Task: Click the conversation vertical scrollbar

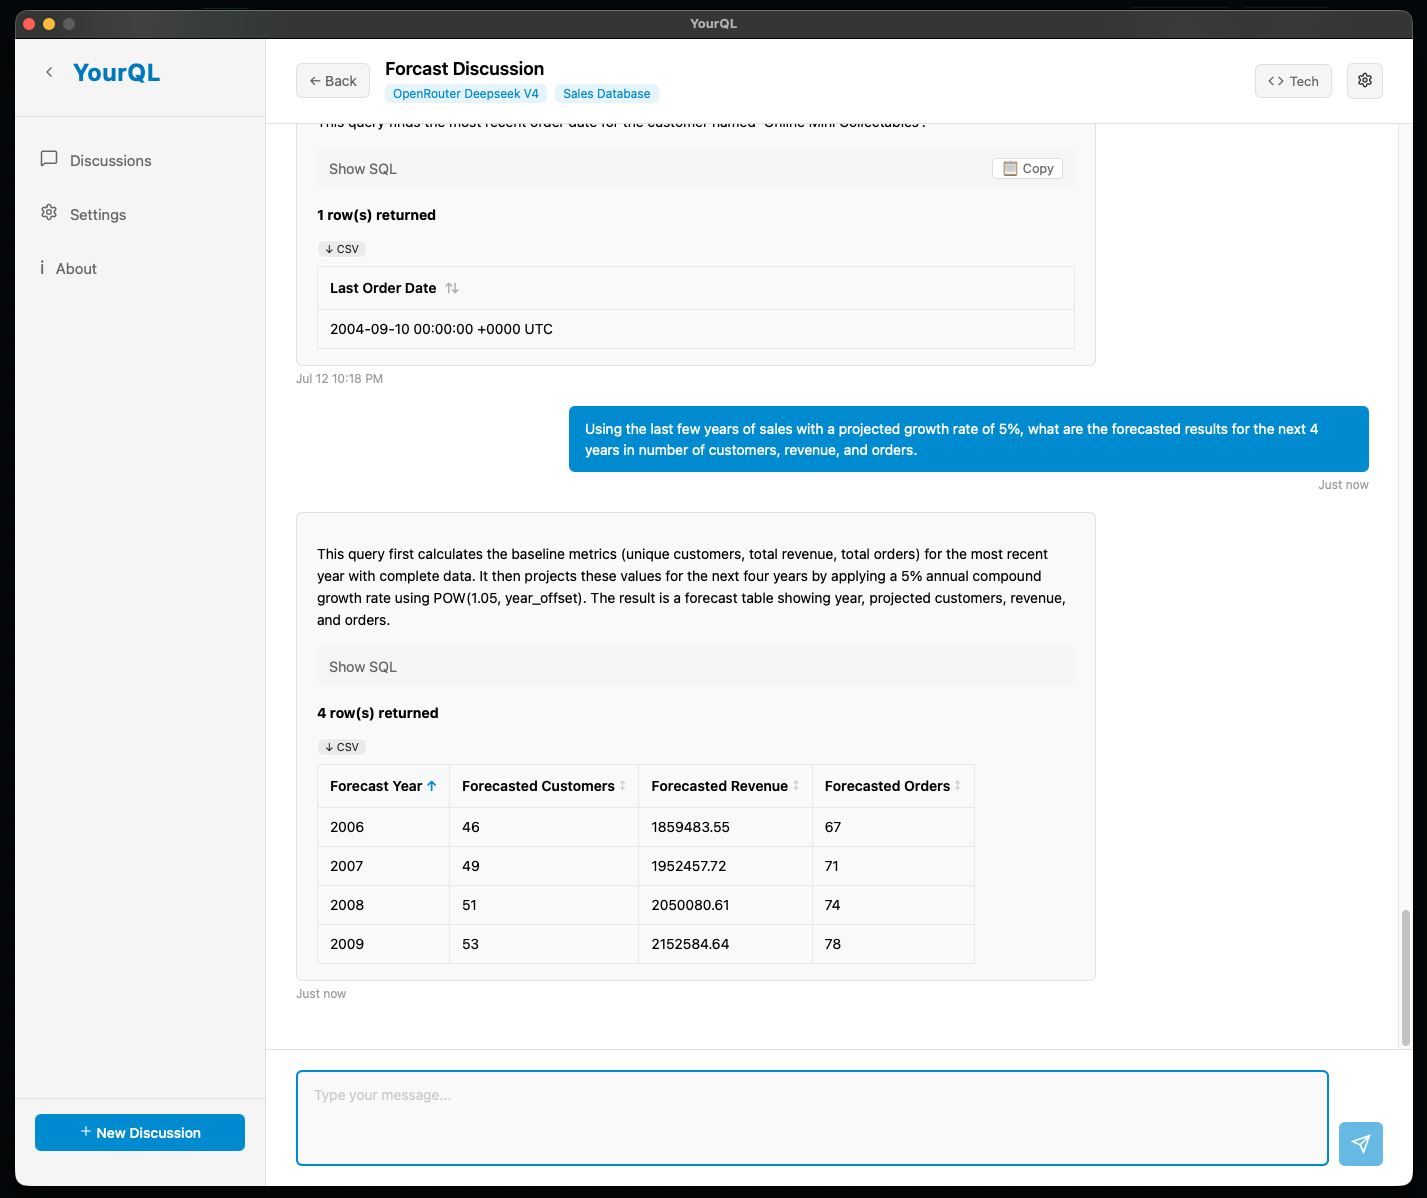Action: point(1405,977)
